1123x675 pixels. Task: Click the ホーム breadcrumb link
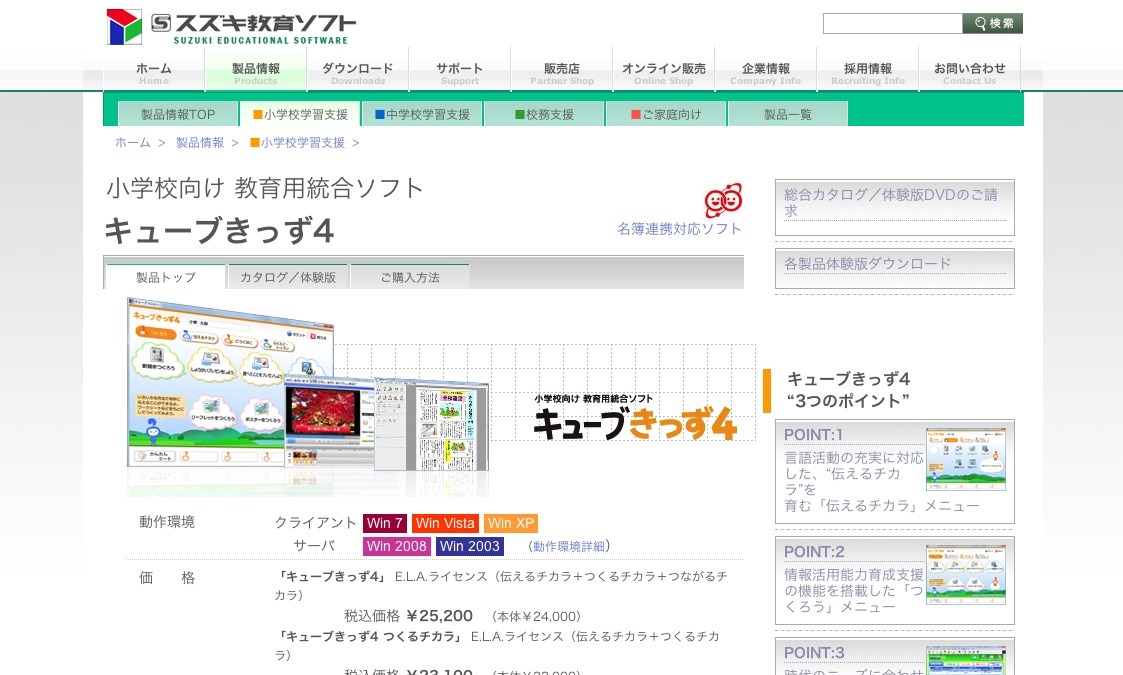pos(132,143)
